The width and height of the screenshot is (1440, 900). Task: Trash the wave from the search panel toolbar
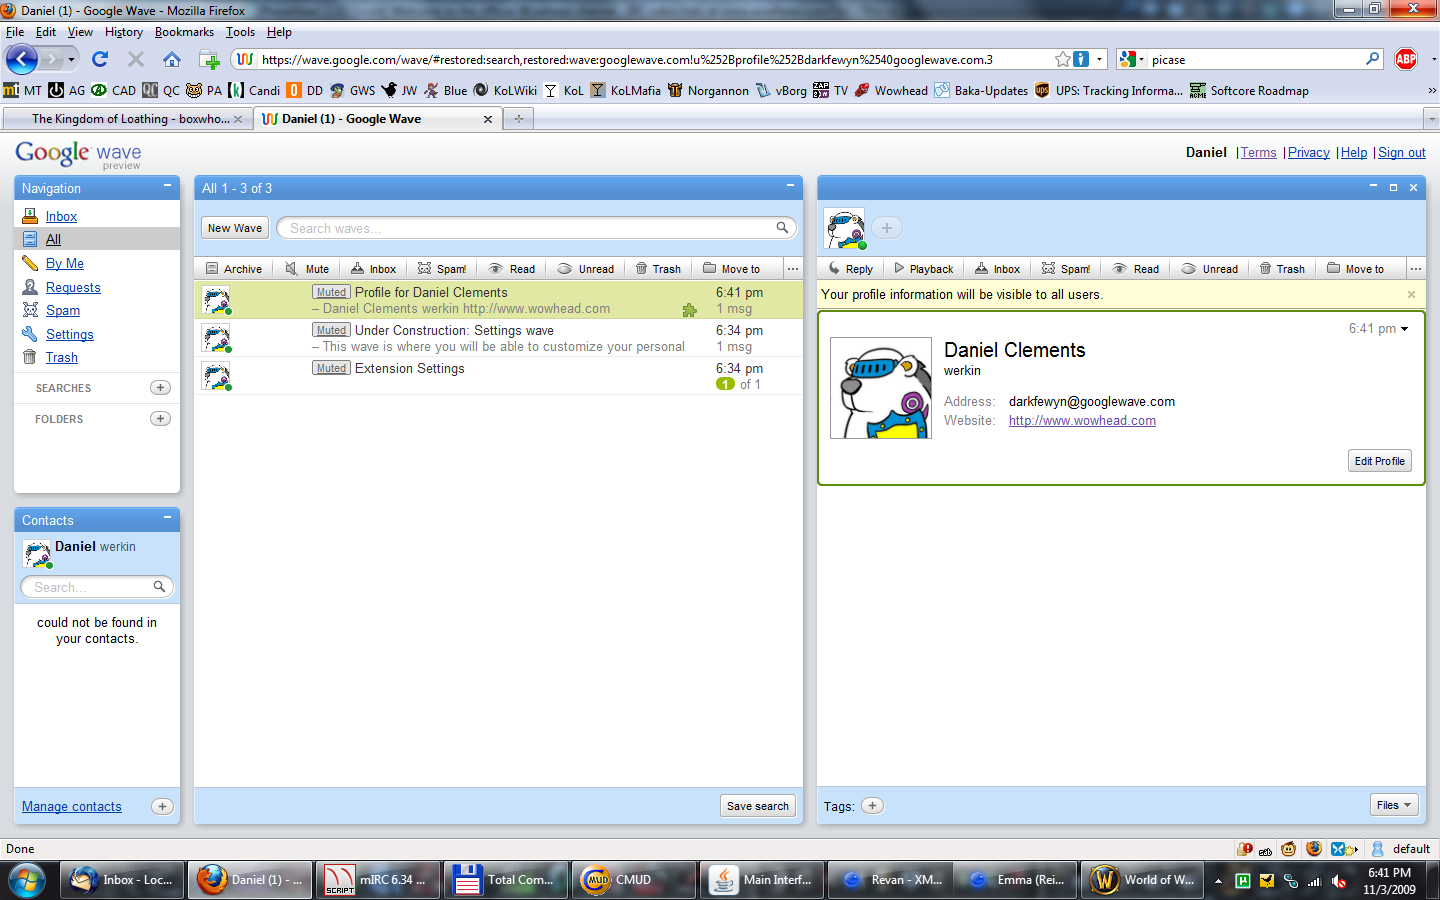(658, 269)
